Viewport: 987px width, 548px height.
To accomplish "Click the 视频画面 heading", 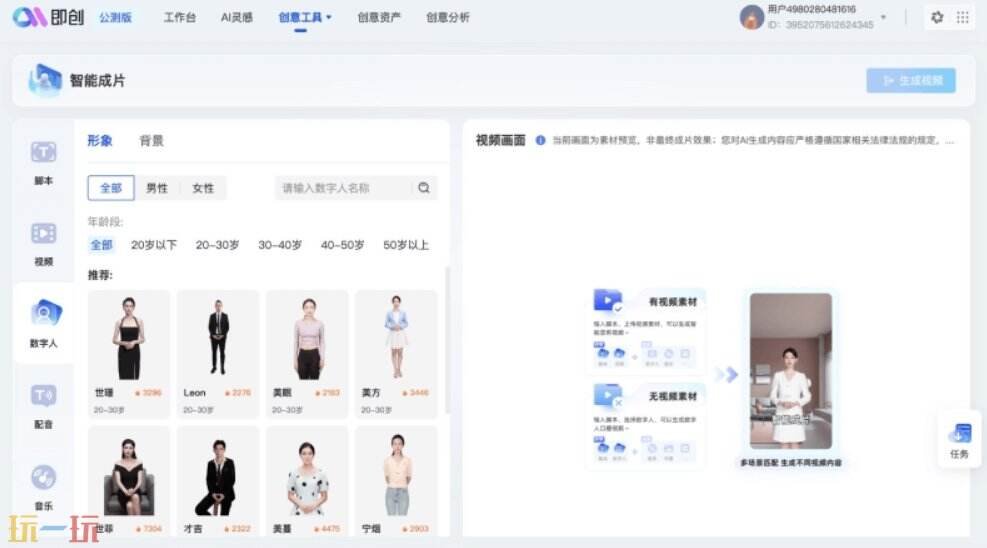I will pyautogui.click(x=500, y=140).
